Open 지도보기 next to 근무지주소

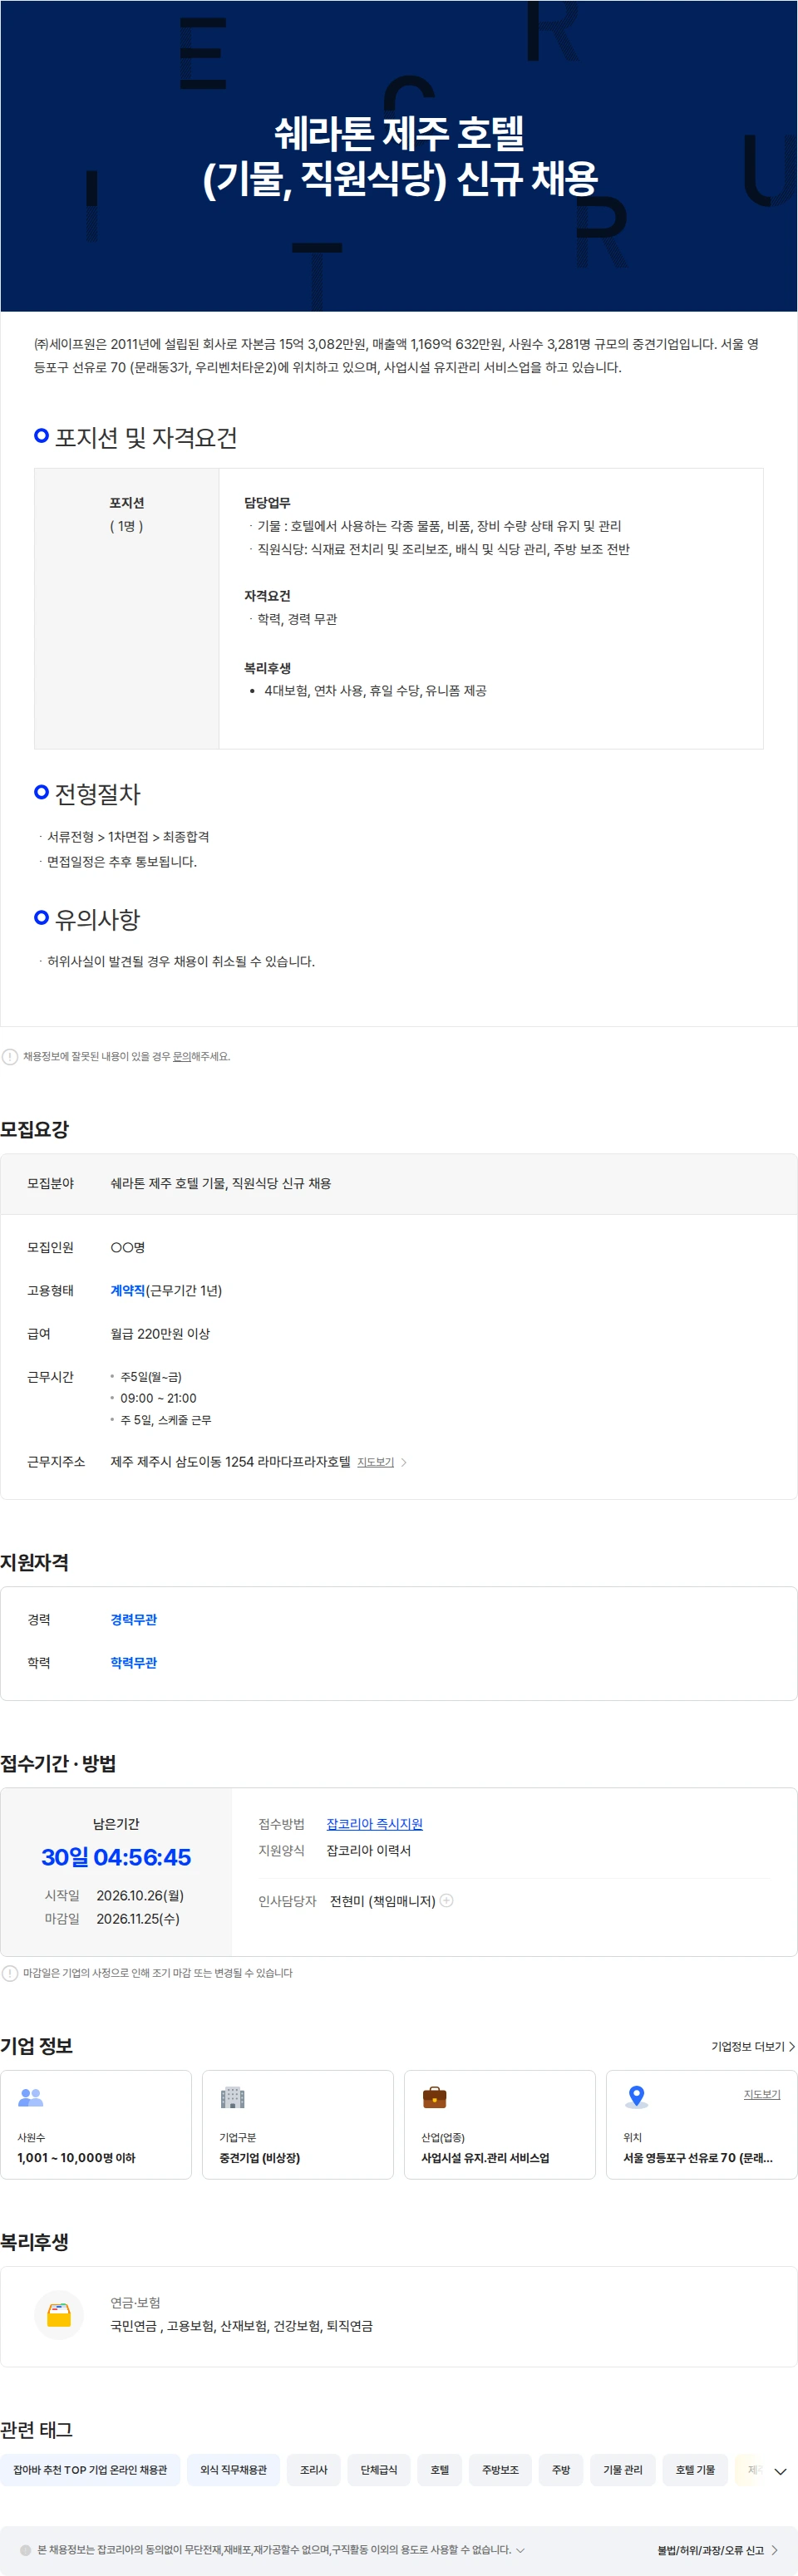click(x=376, y=1462)
